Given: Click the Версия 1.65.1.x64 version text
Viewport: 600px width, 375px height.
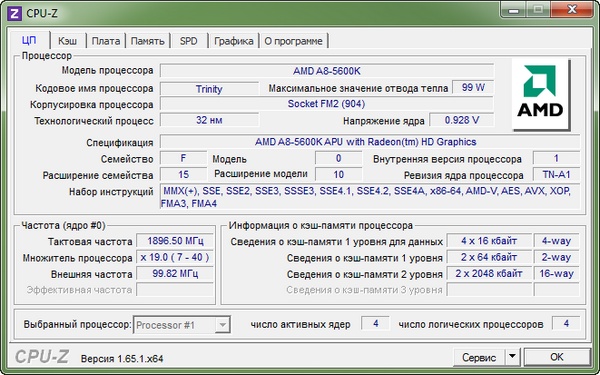Looking at the screenshot, I should tap(122, 359).
